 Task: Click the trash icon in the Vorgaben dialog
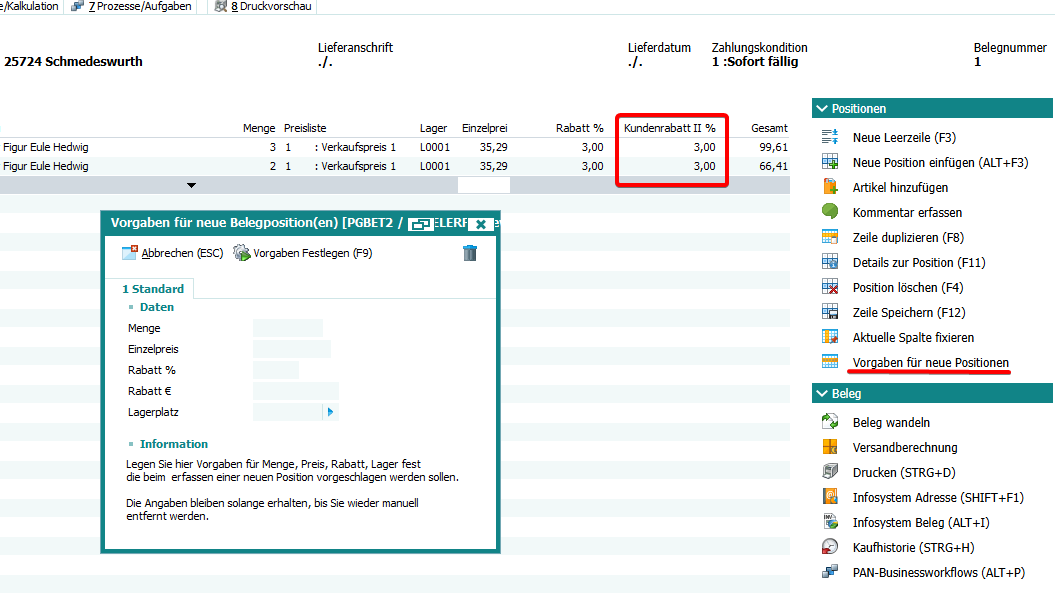pyautogui.click(x=470, y=253)
